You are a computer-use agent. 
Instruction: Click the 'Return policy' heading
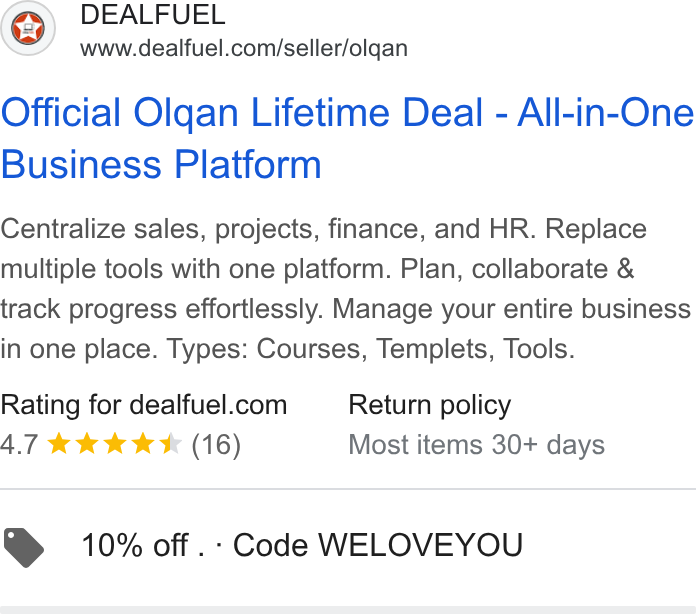[430, 405]
